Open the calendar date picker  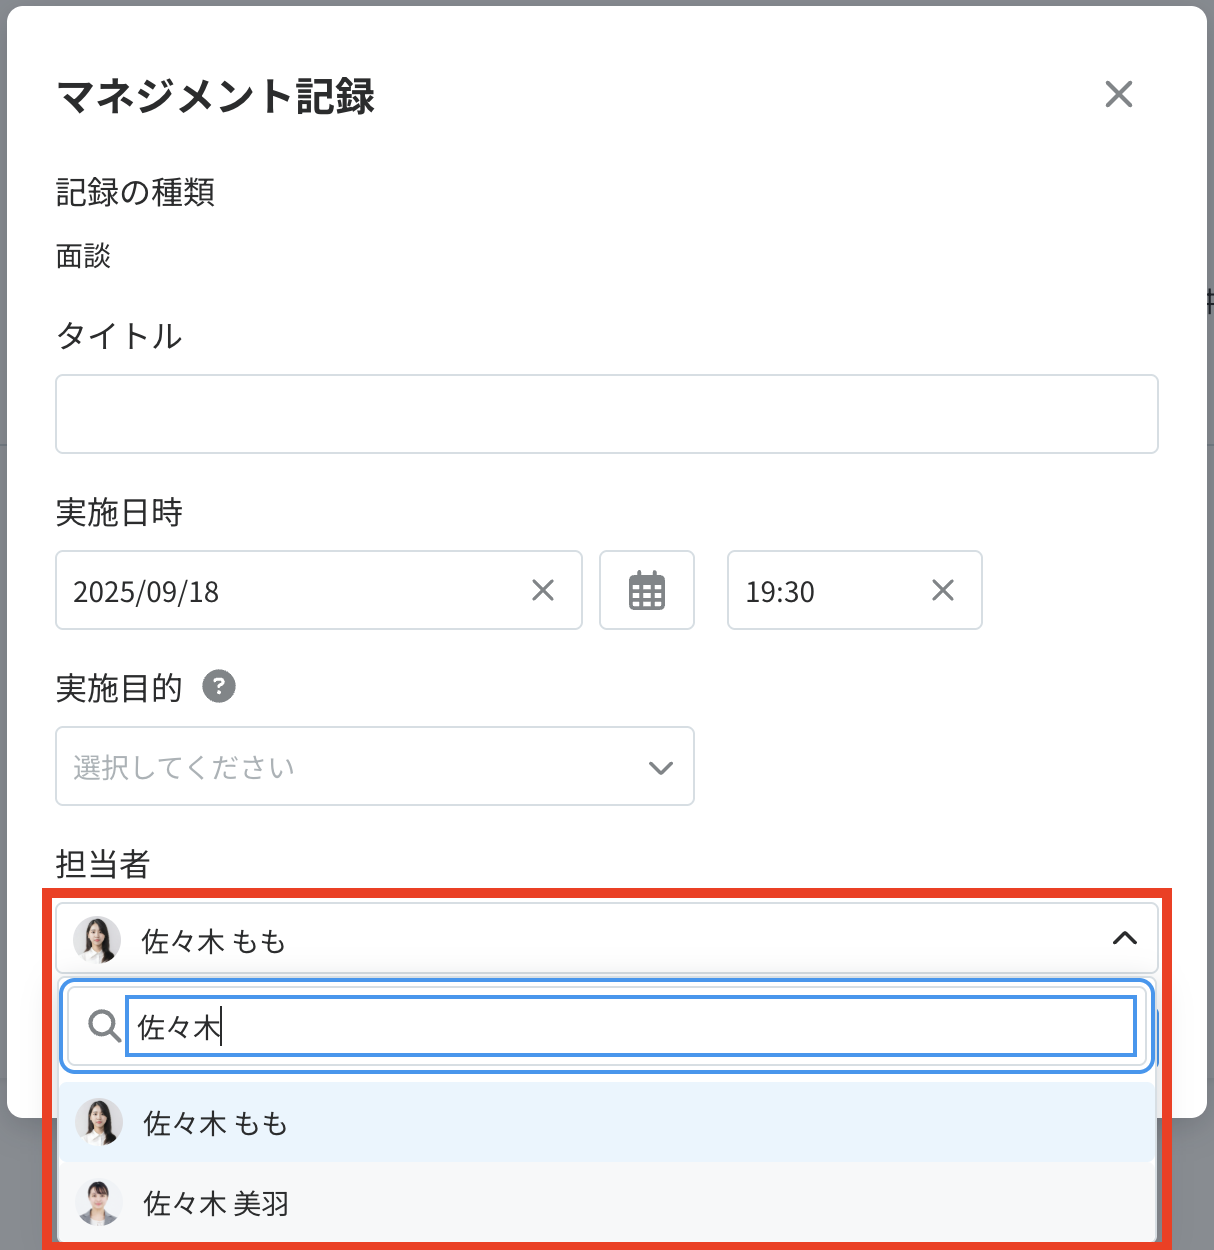(646, 590)
